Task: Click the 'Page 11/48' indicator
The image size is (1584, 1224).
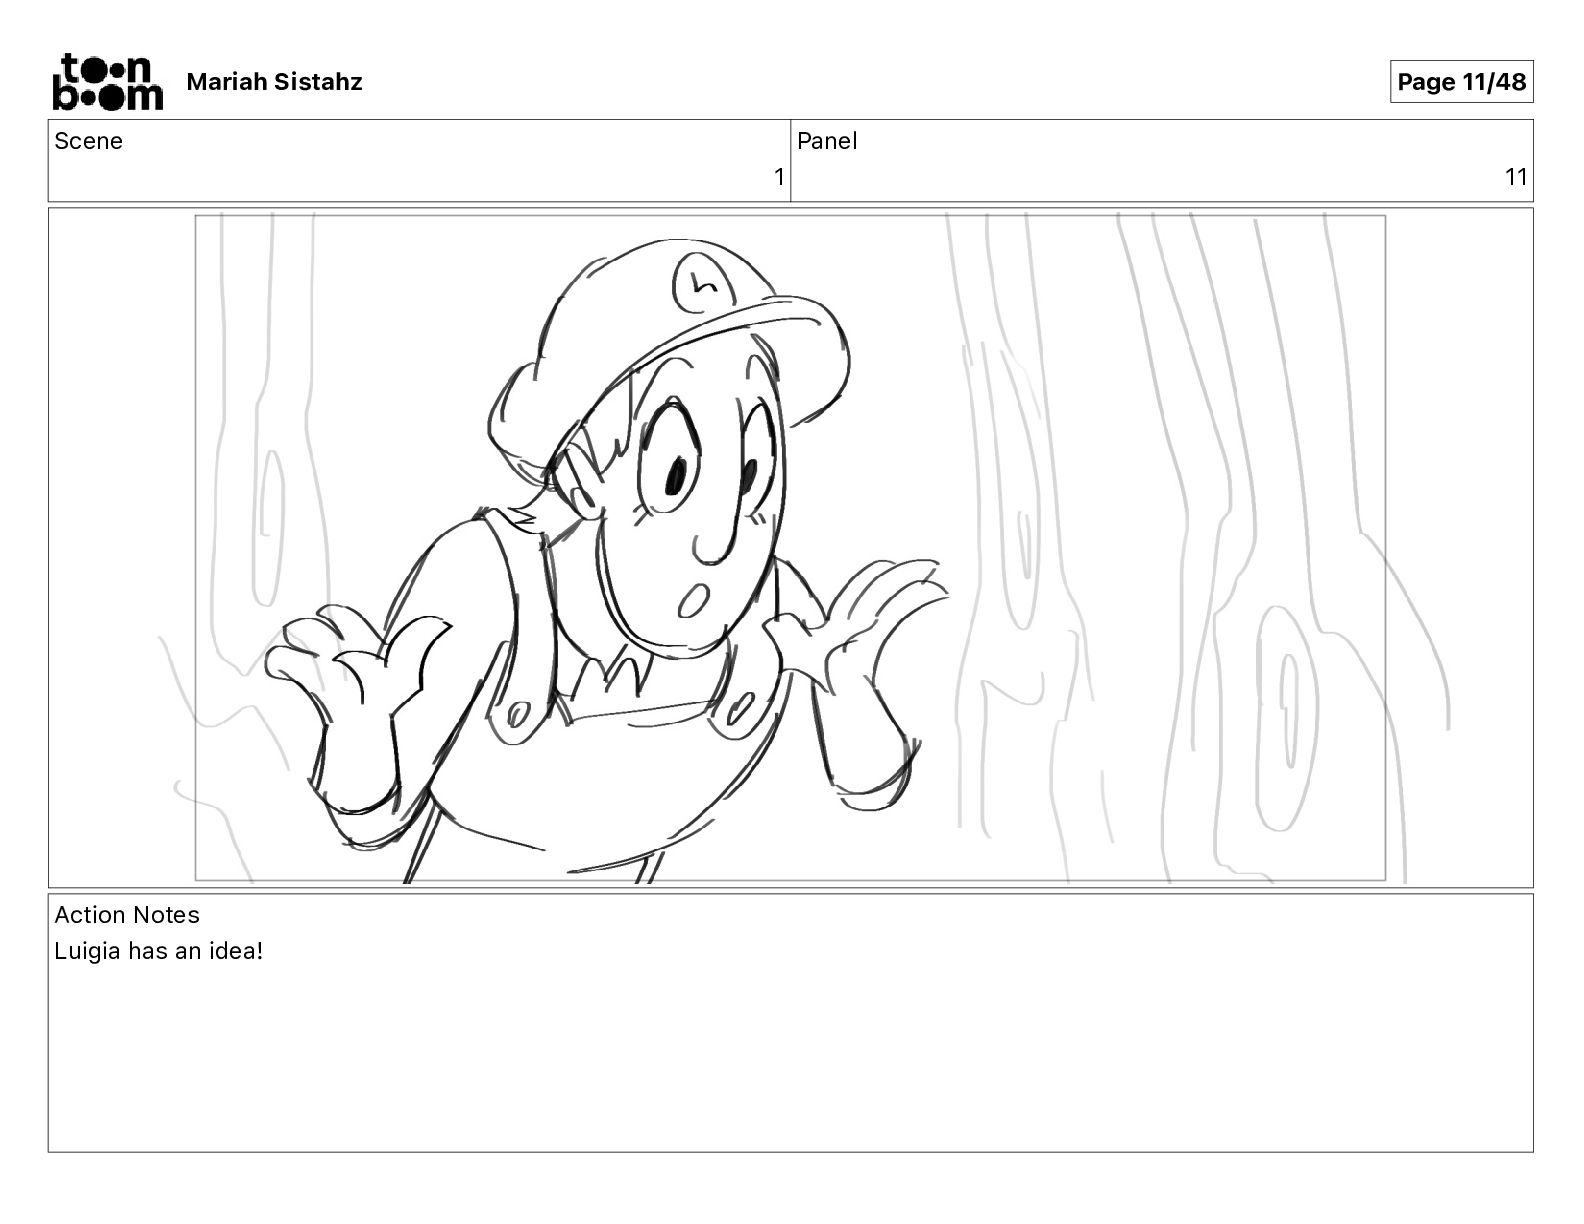Action: pyautogui.click(x=1461, y=82)
